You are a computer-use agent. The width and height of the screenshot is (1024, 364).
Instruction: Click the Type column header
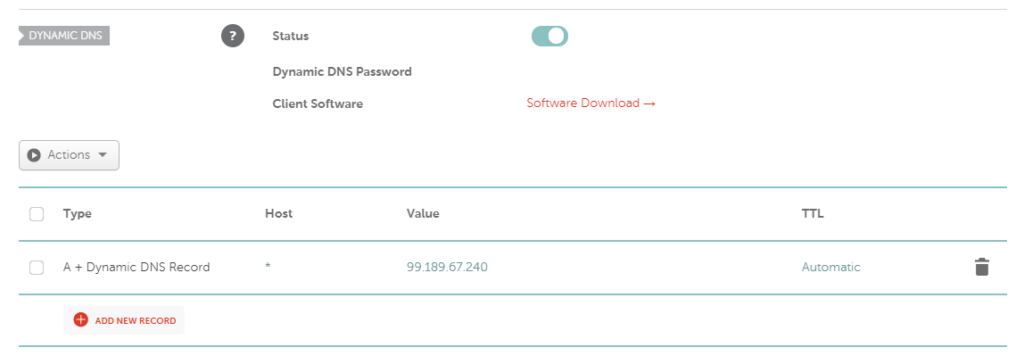77,214
